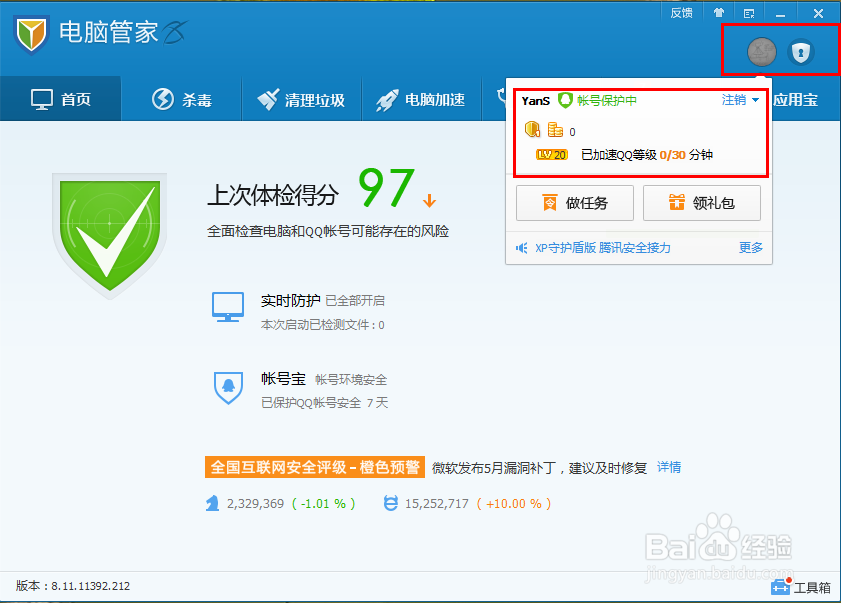Click the 做任务 button
841x603 pixels.
575,203
